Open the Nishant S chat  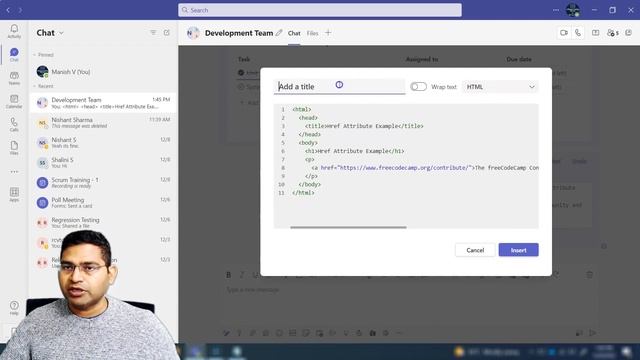103,143
